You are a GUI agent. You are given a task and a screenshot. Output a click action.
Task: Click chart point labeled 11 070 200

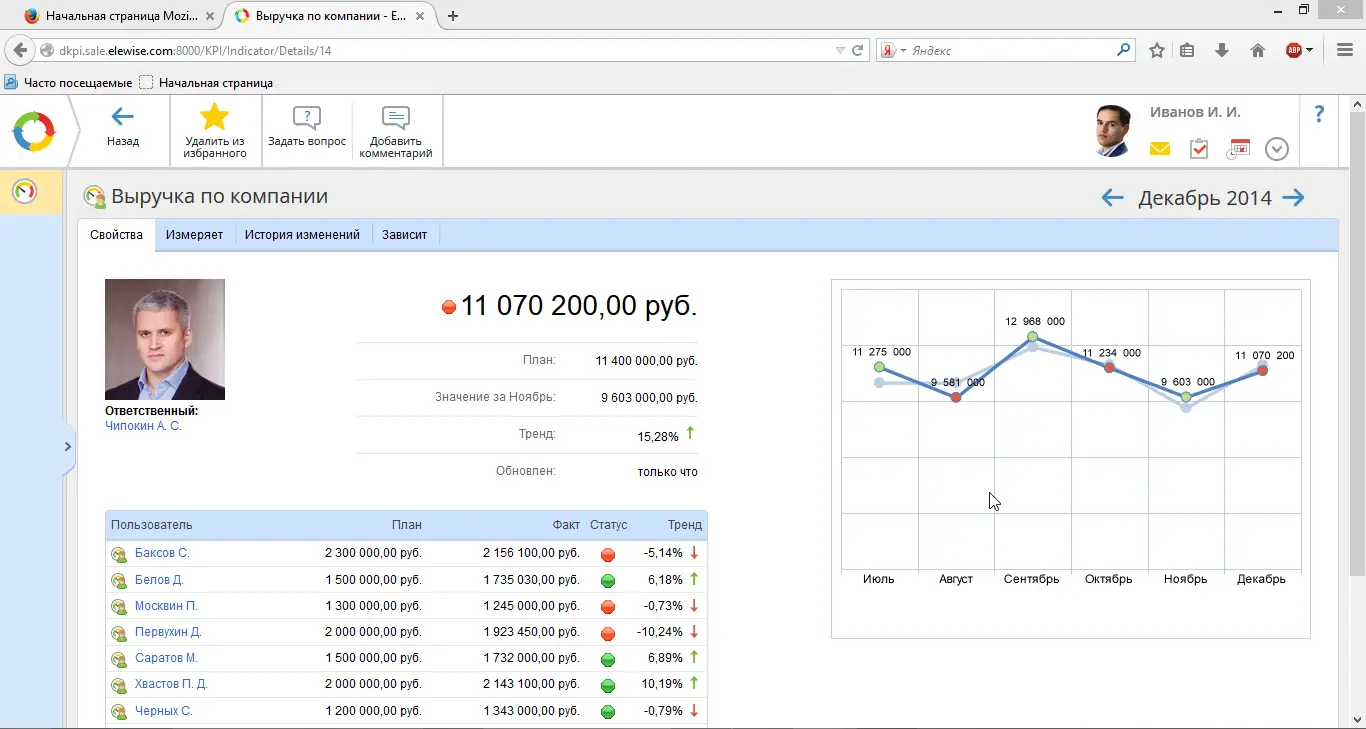1263,371
